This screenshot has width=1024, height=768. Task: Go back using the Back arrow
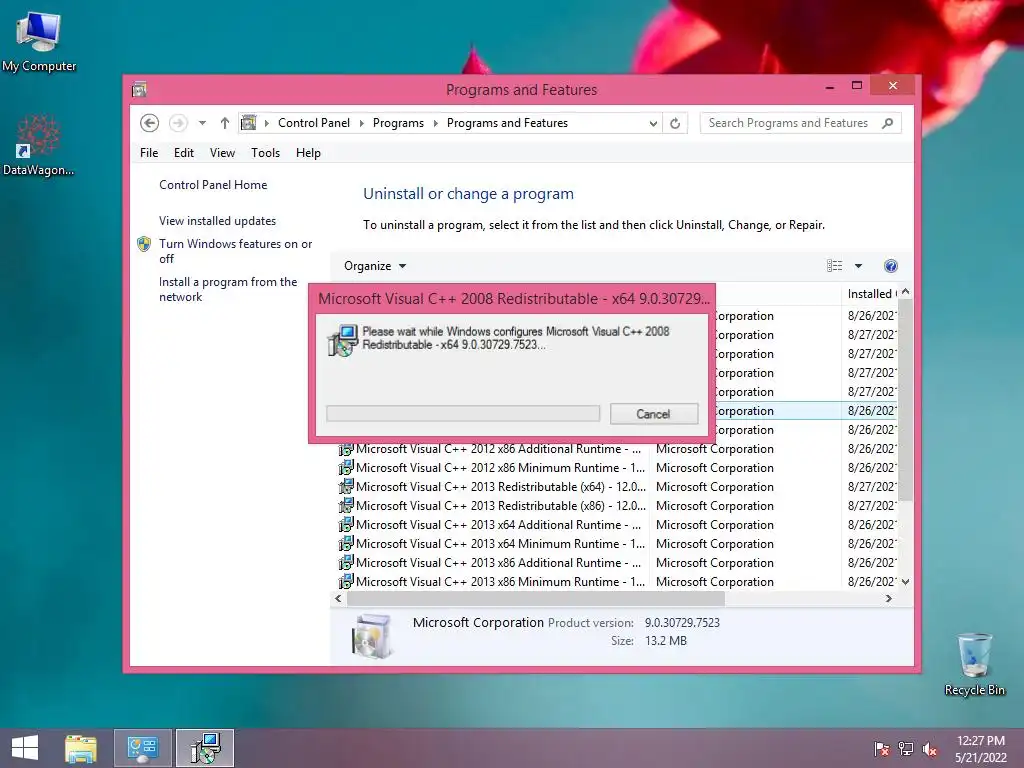point(150,123)
